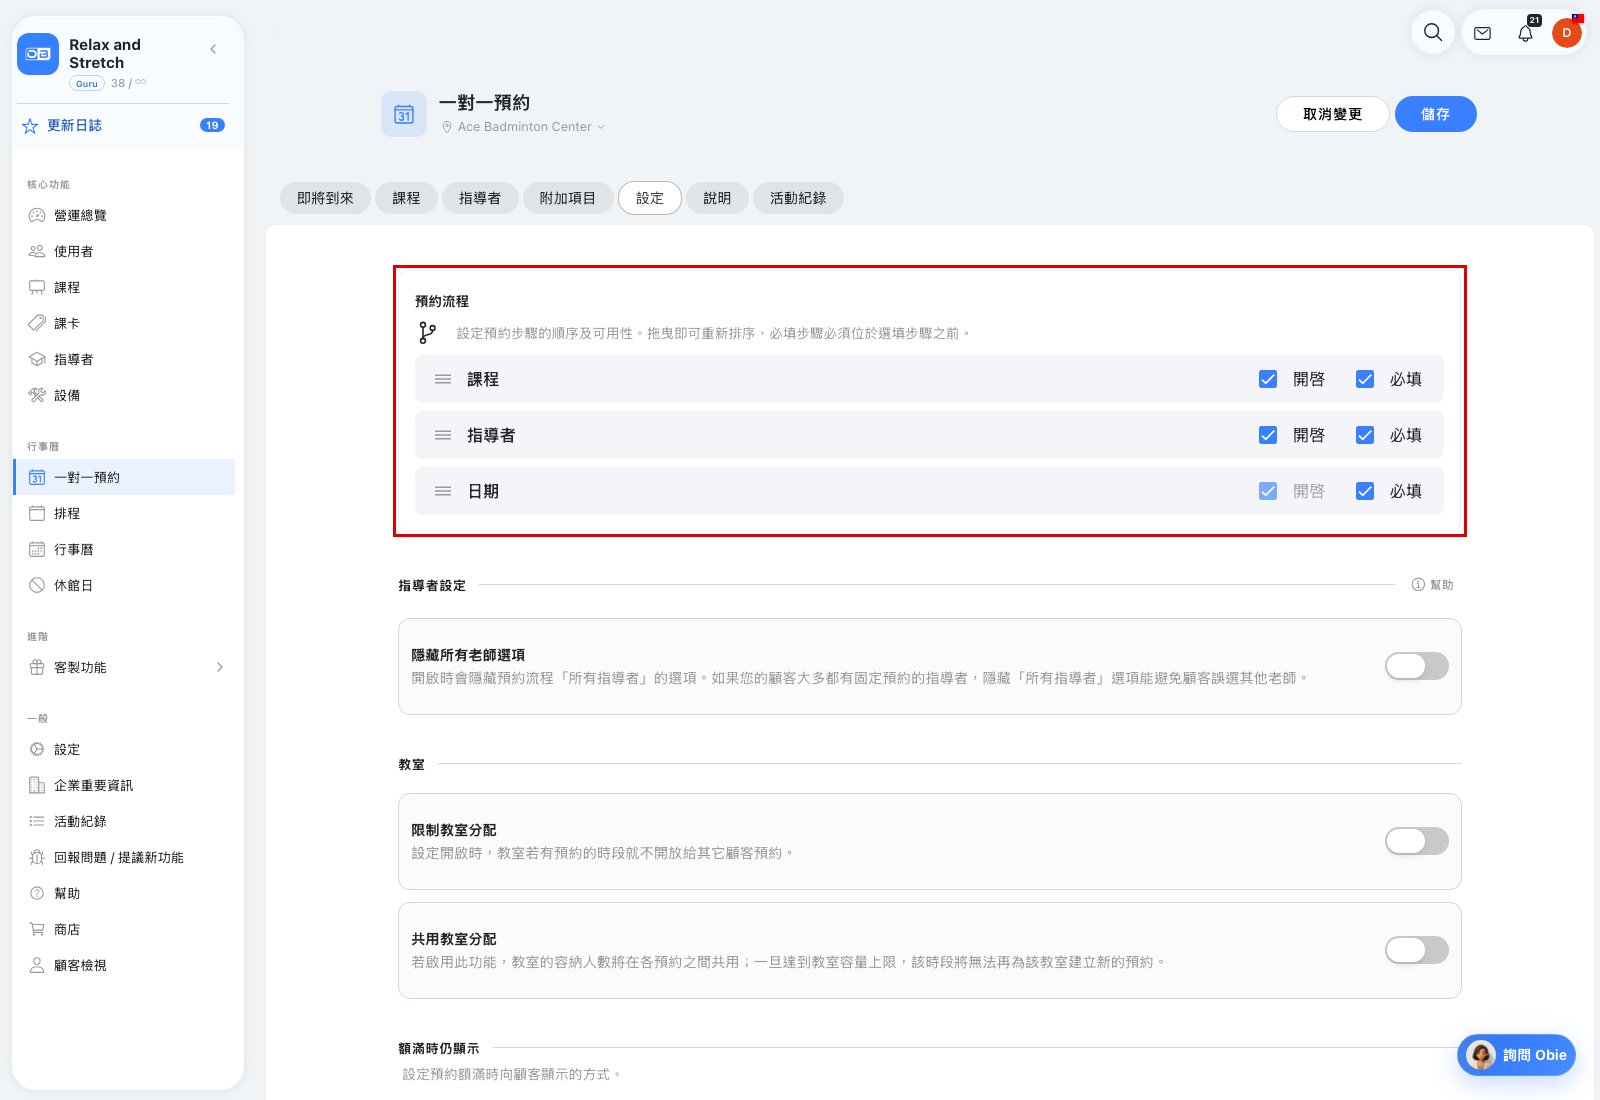Screen dimensions: 1600x1100
Task: Open the 幫助 question icon in sidebar
Action: point(37,893)
